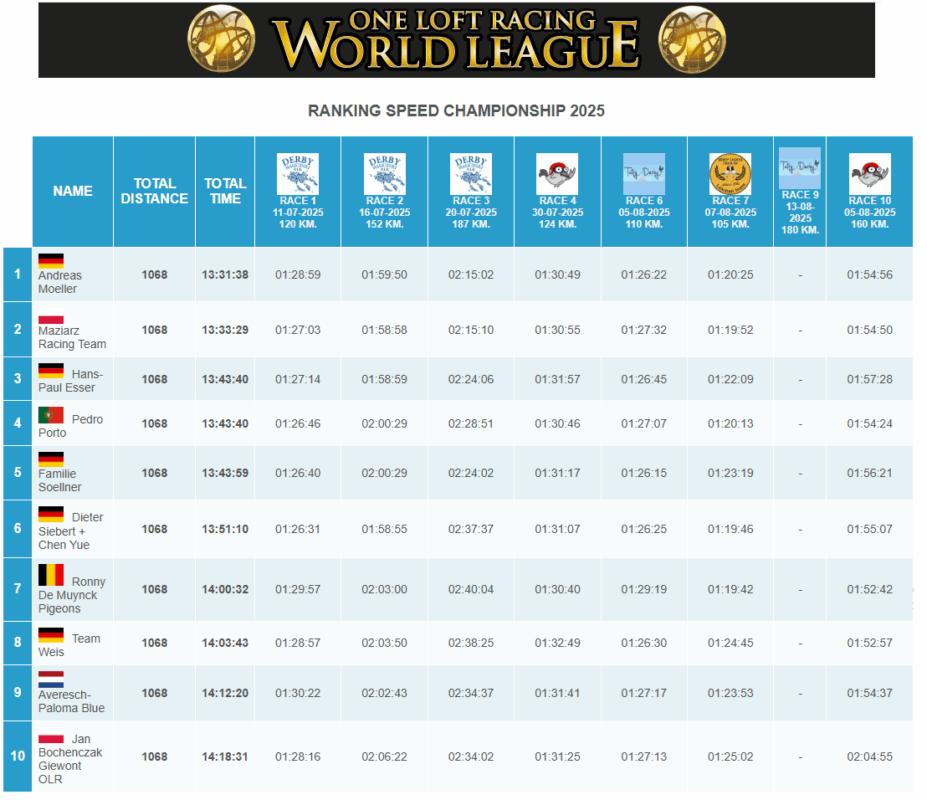927x800 pixels.
Task: Select Hans-Paul Esser's Race 3 time 02:24:06
Action: 471,379
